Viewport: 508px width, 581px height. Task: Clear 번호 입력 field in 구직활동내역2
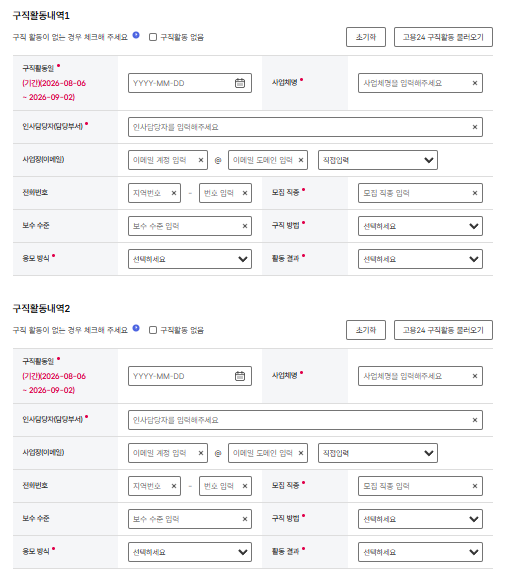pyautogui.click(x=245, y=486)
